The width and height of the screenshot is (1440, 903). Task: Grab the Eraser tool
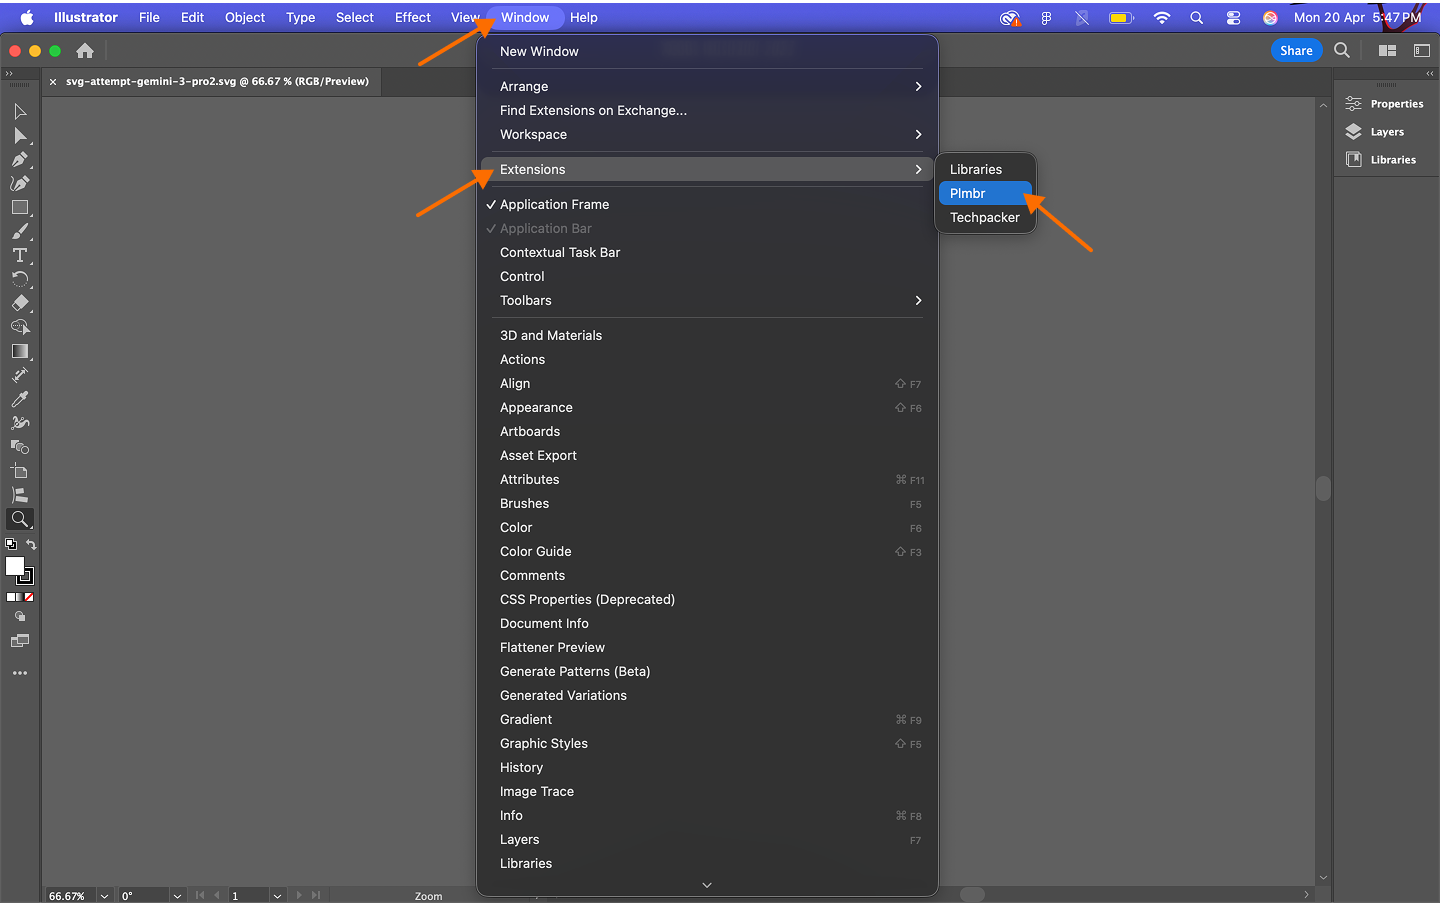[20, 303]
